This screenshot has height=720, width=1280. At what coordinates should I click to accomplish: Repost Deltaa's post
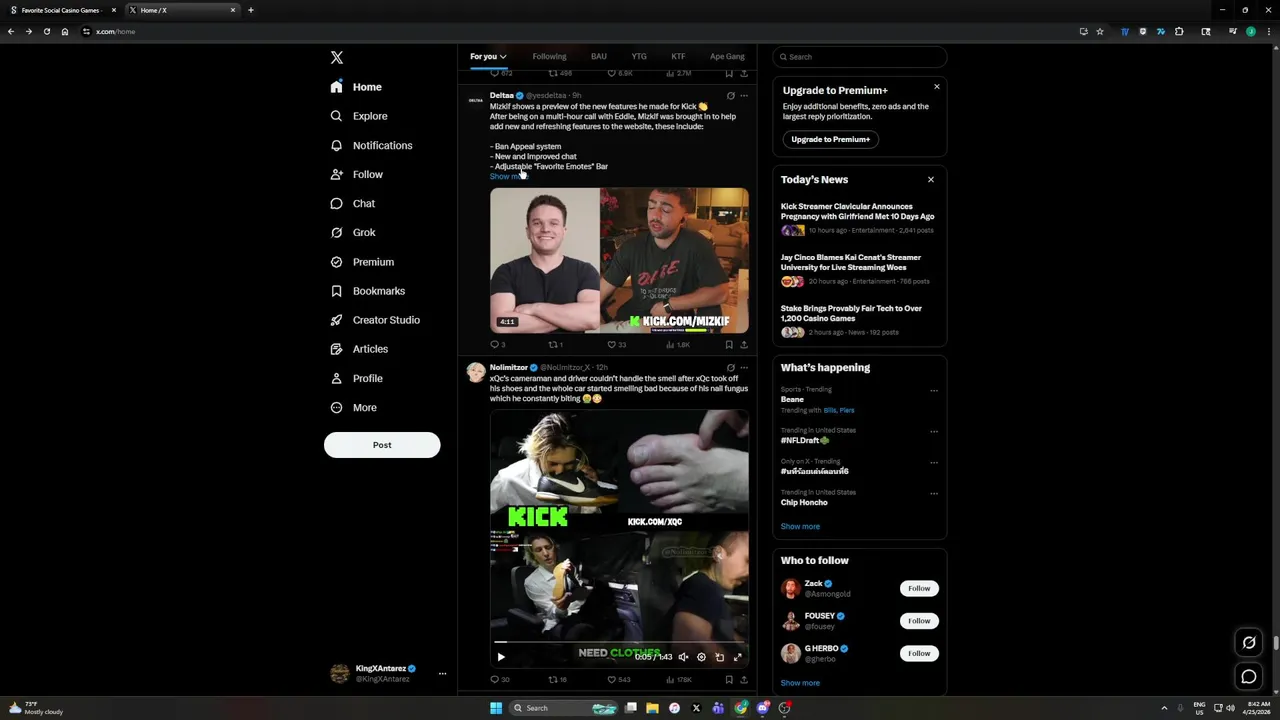tap(555, 345)
